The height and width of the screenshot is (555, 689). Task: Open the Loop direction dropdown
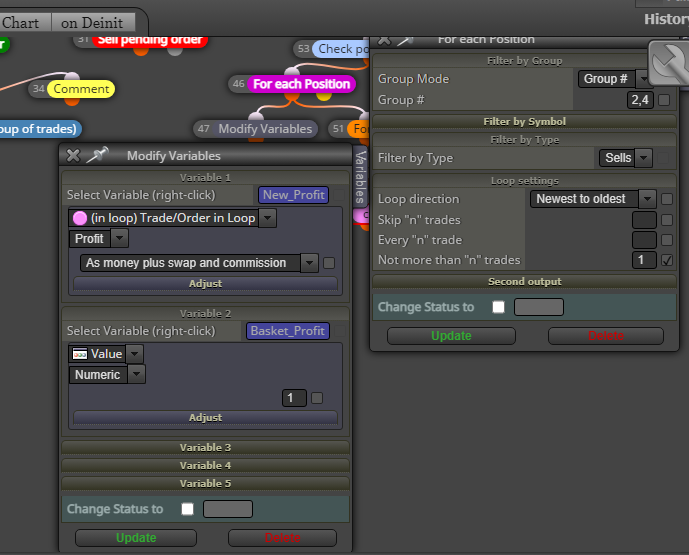647,199
